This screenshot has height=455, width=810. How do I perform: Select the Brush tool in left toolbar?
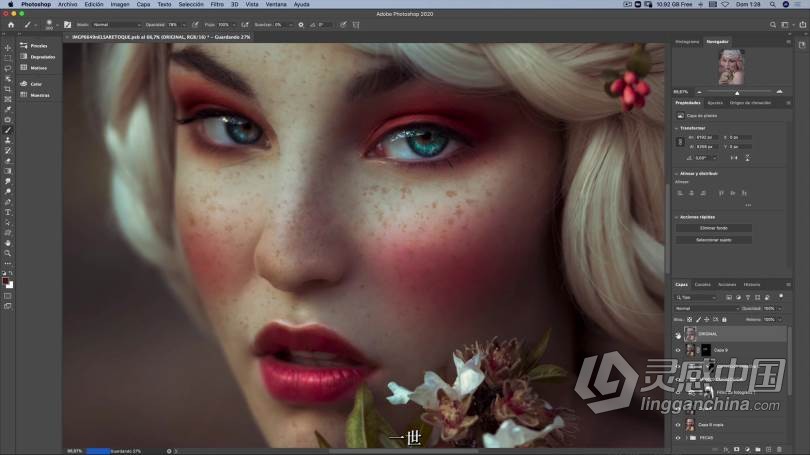point(8,130)
